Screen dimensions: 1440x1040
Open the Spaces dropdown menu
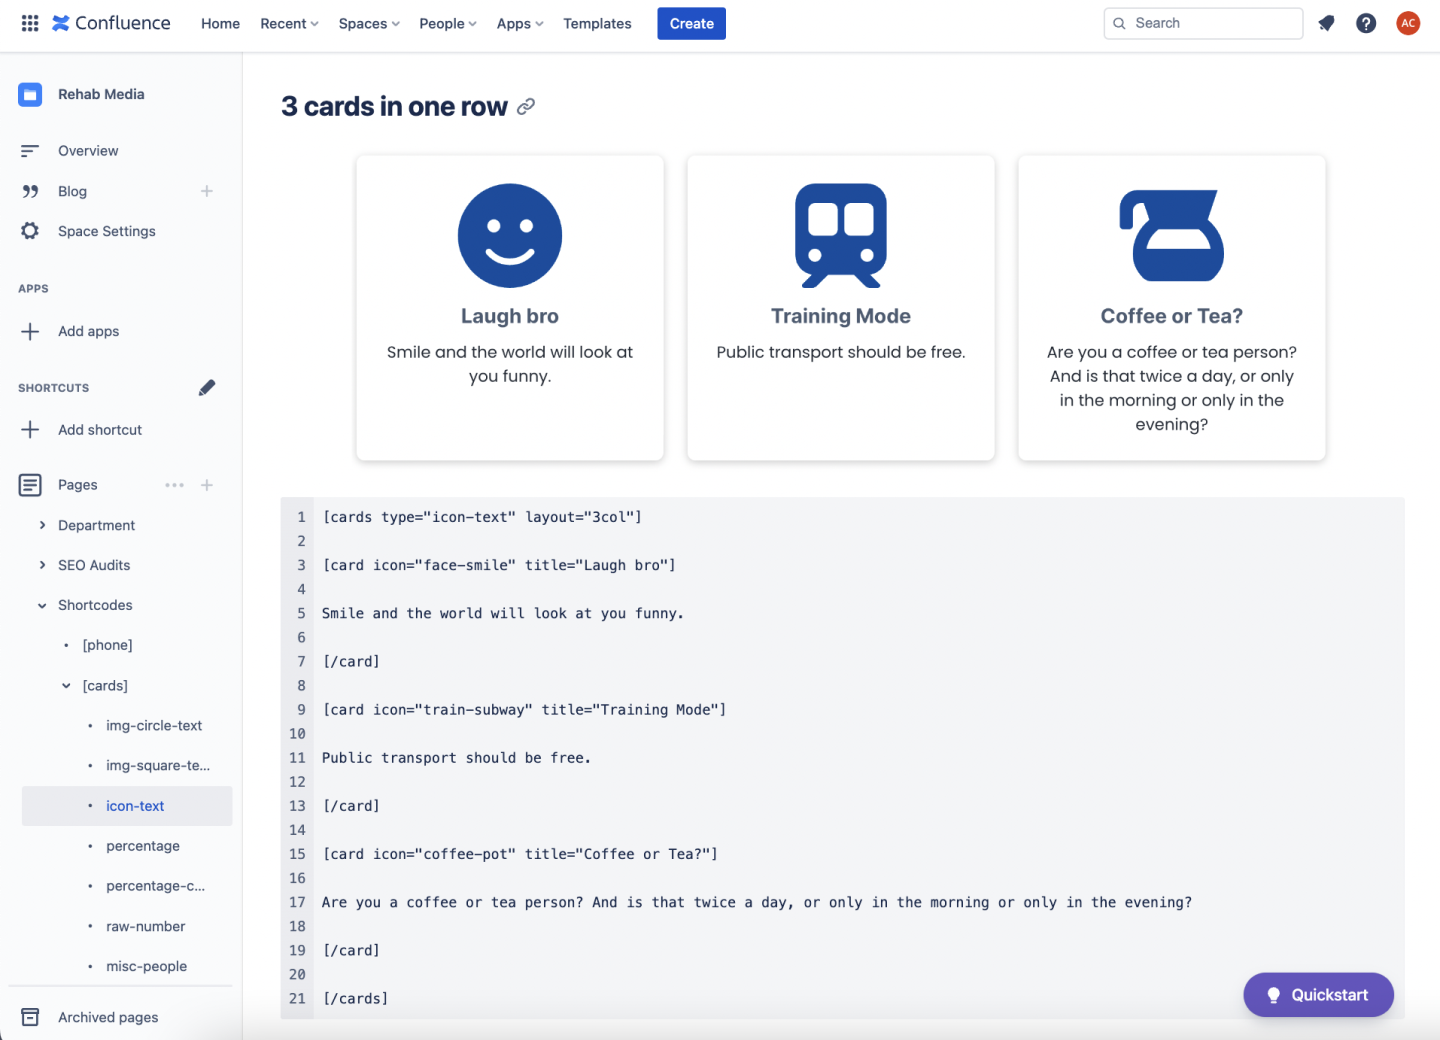[368, 23]
